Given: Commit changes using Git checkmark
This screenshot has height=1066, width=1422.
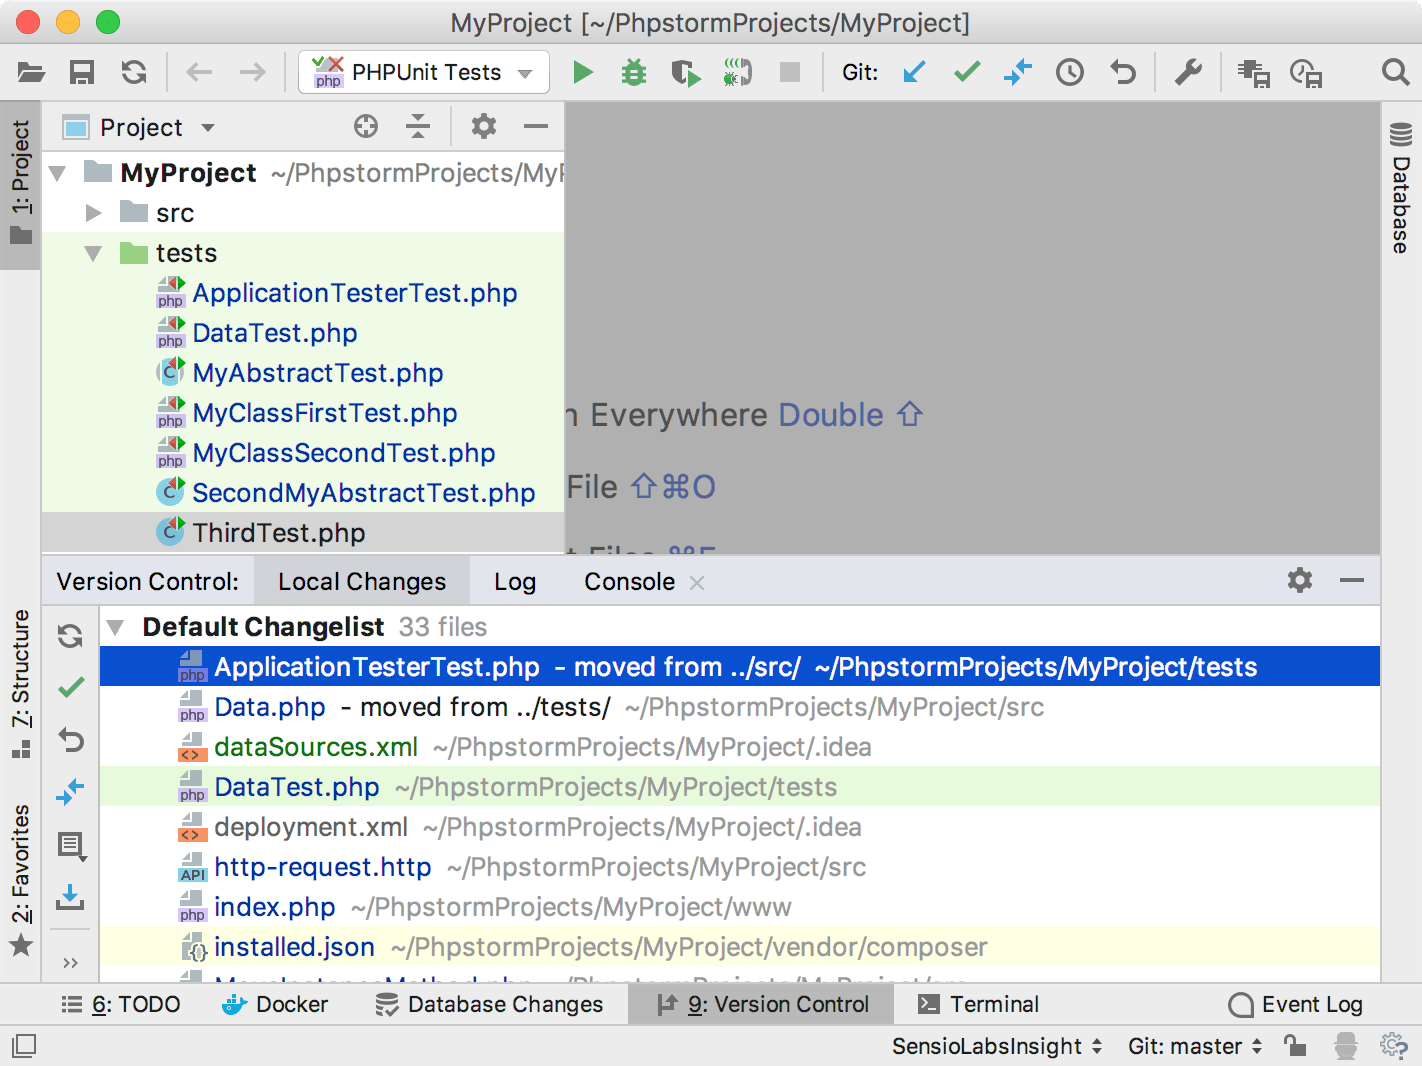Looking at the screenshot, I should pyautogui.click(x=966, y=72).
